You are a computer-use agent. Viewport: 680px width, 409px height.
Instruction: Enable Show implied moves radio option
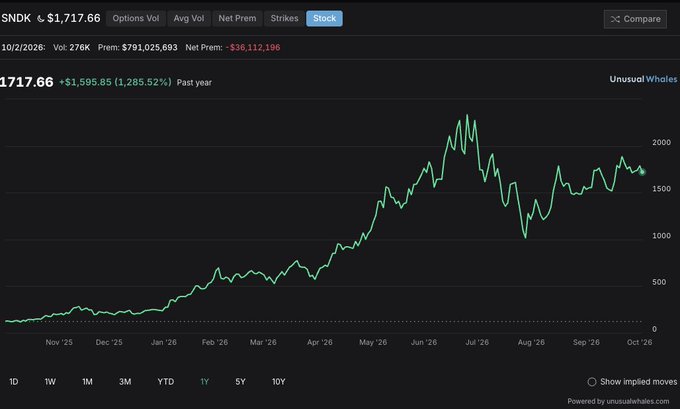click(x=592, y=382)
